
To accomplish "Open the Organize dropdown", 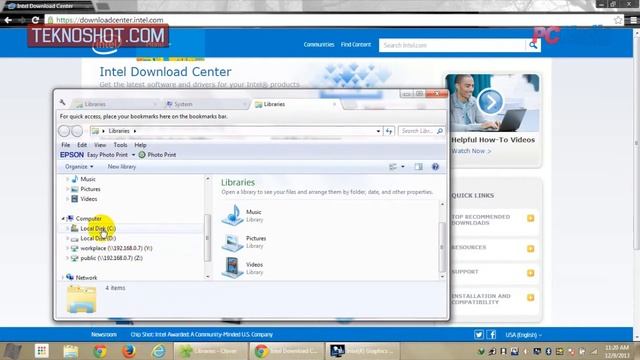I will click(x=79, y=167).
